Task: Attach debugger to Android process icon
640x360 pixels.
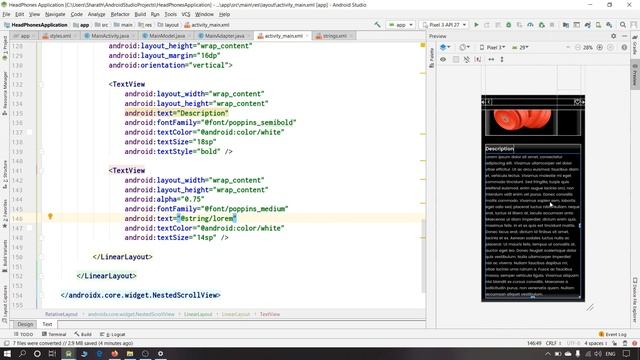Action: [x=542, y=25]
